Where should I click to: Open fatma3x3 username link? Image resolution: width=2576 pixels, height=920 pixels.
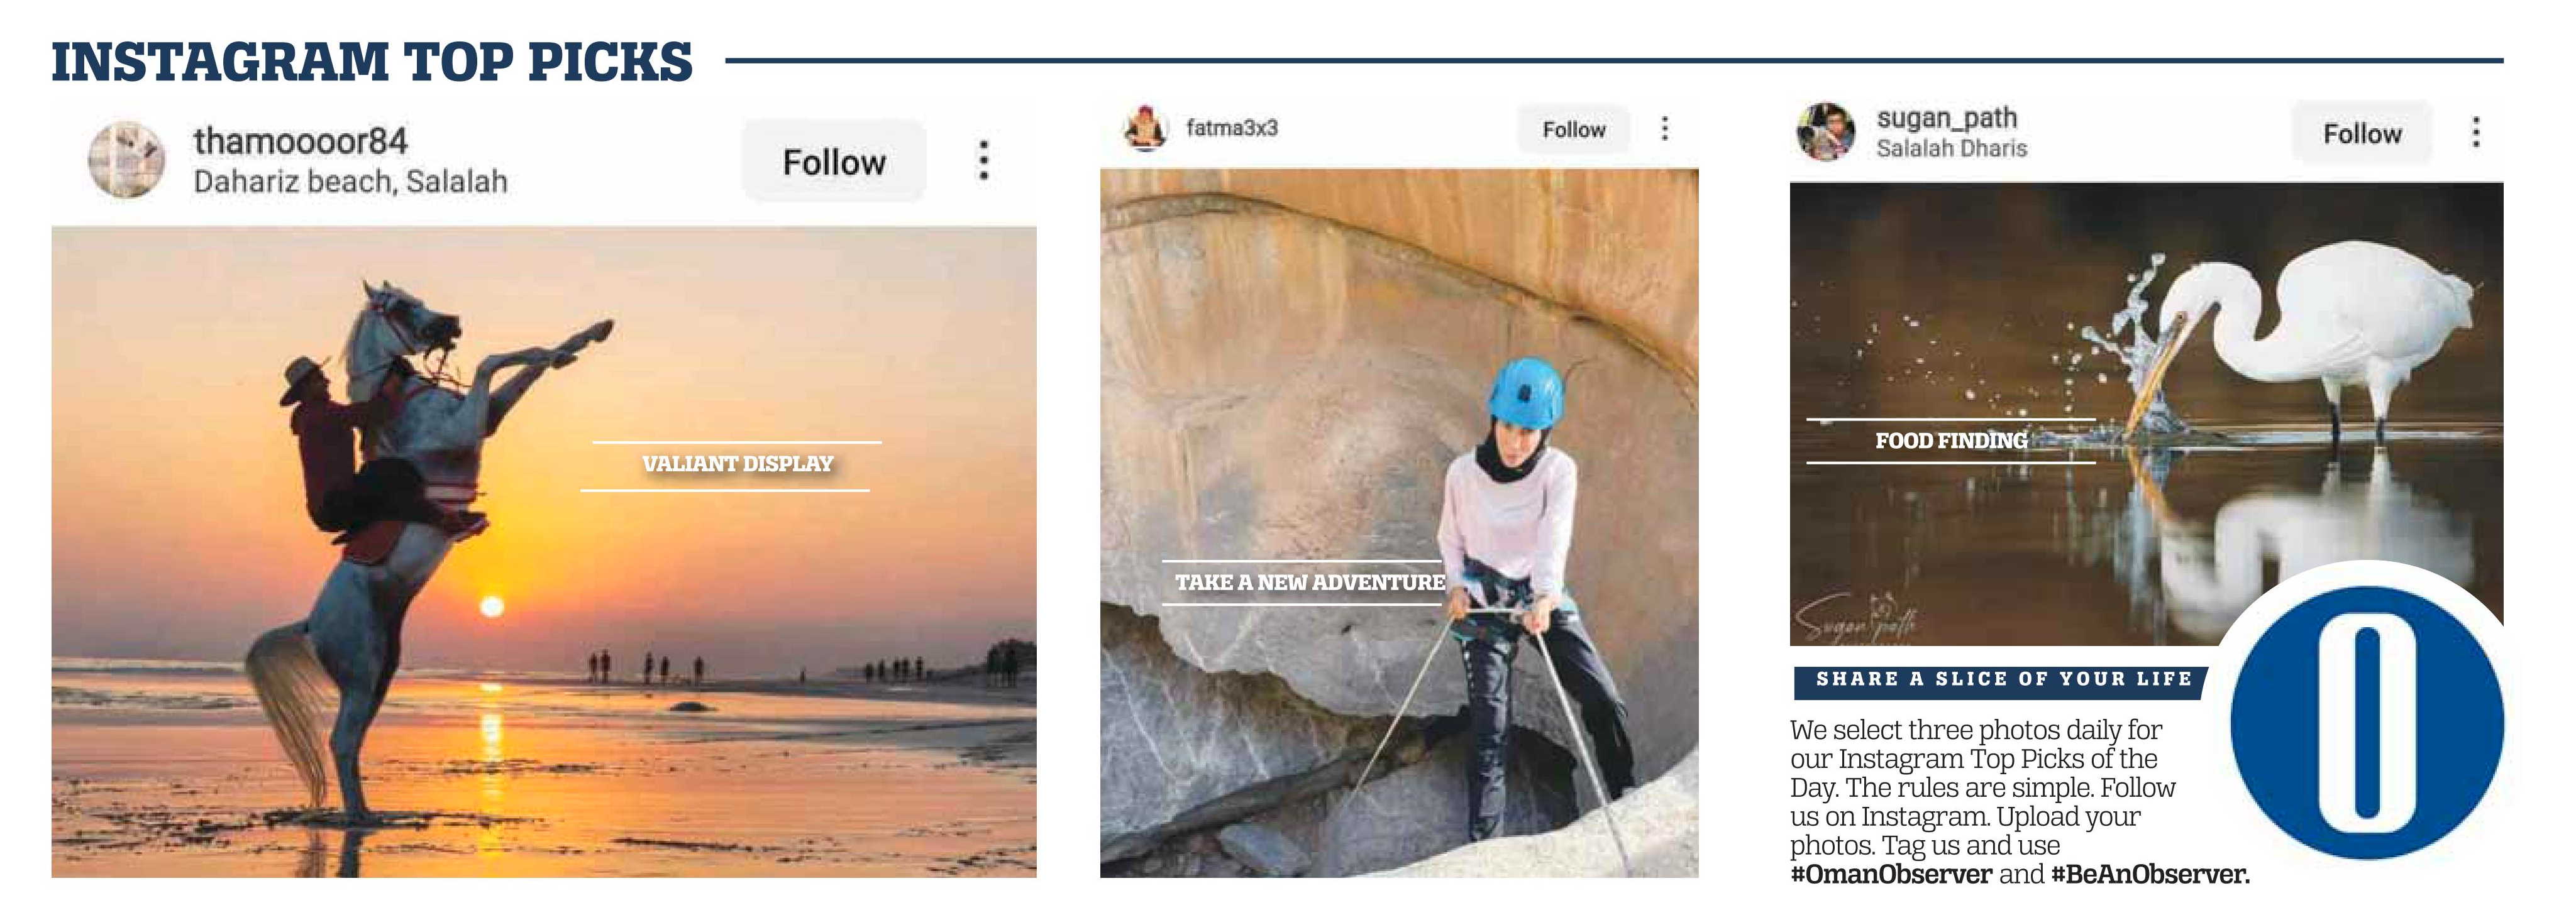click(x=1232, y=128)
